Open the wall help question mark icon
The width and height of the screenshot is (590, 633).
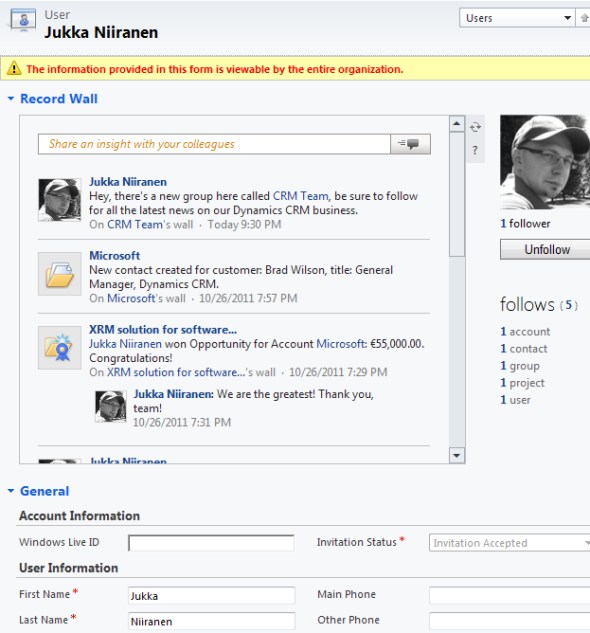point(475,150)
